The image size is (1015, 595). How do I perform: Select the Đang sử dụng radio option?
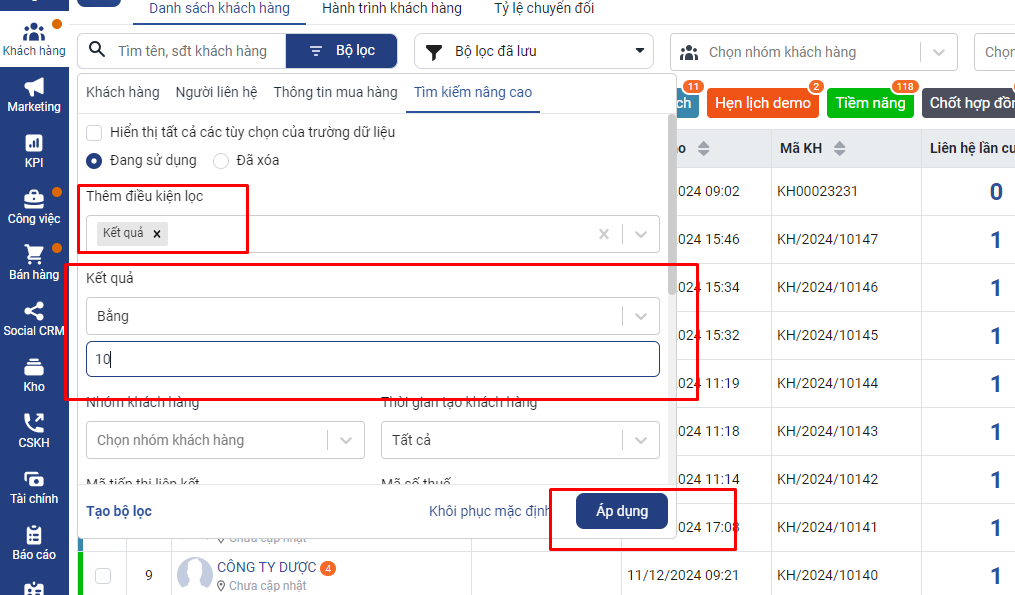point(94,160)
